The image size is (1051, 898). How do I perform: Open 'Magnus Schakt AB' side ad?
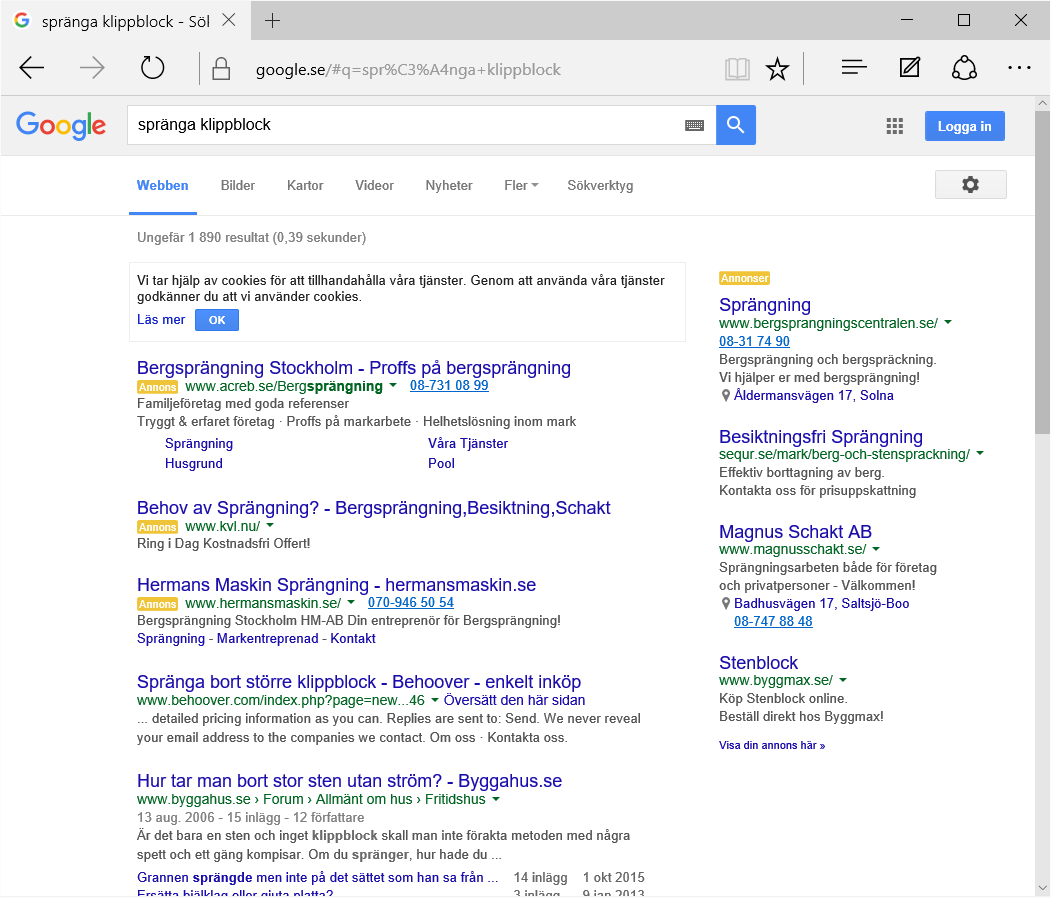tap(795, 532)
